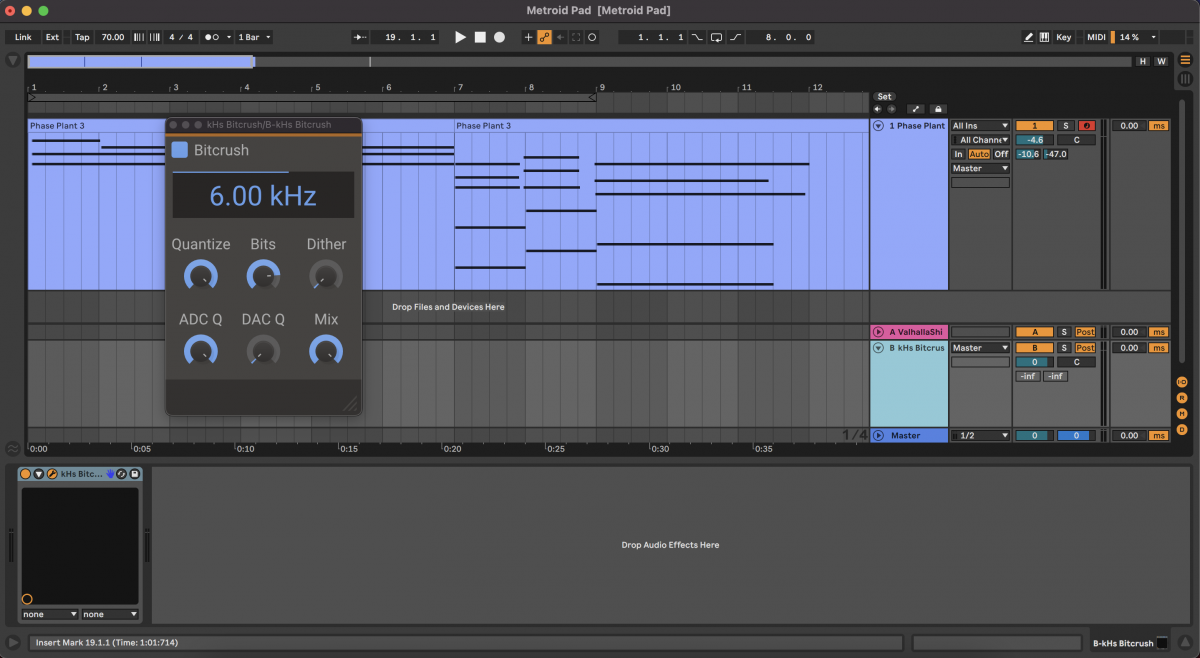Click the hand icon on kHs Bitcrush device title
Viewport: 1200px width, 658px height.
point(111,474)
